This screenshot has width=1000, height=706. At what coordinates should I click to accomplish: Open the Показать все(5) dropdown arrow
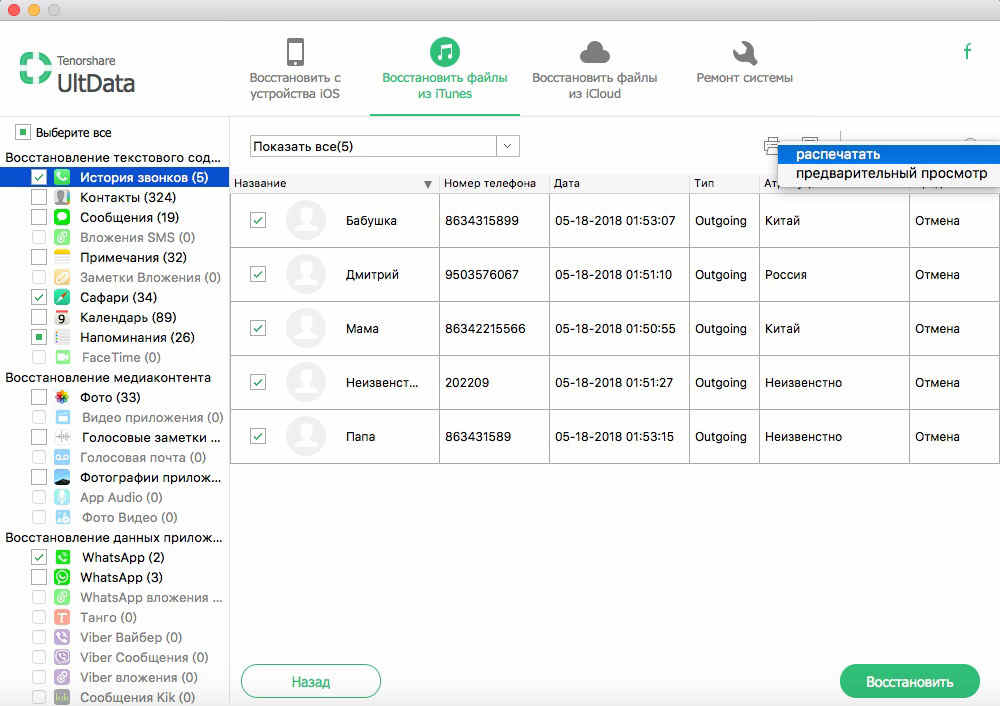(508, 146)
